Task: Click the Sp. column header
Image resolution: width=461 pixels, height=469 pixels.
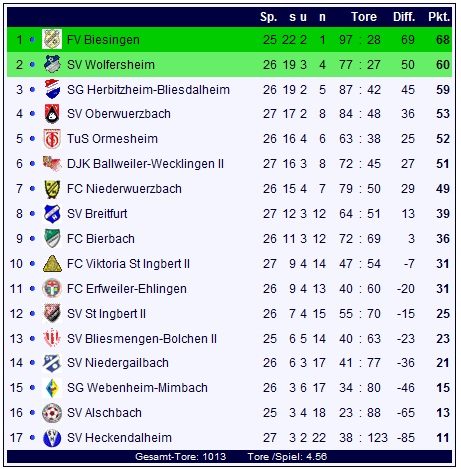Action: coord(269,17)
